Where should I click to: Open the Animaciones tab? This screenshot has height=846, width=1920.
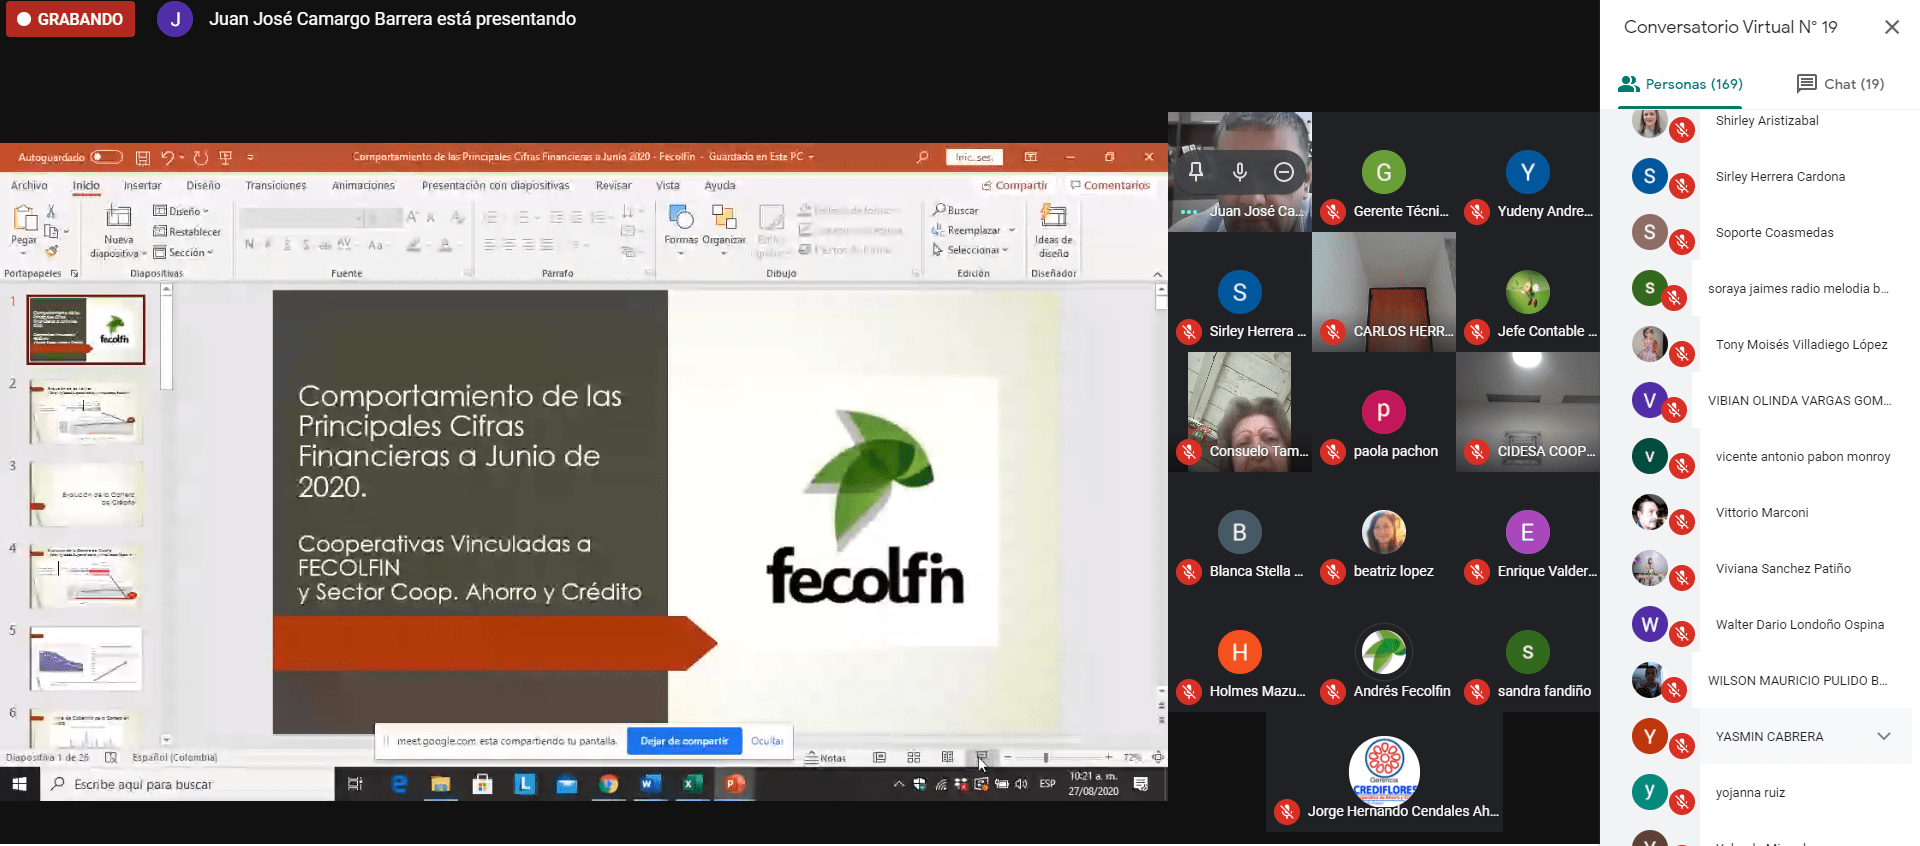pos(363,185)
